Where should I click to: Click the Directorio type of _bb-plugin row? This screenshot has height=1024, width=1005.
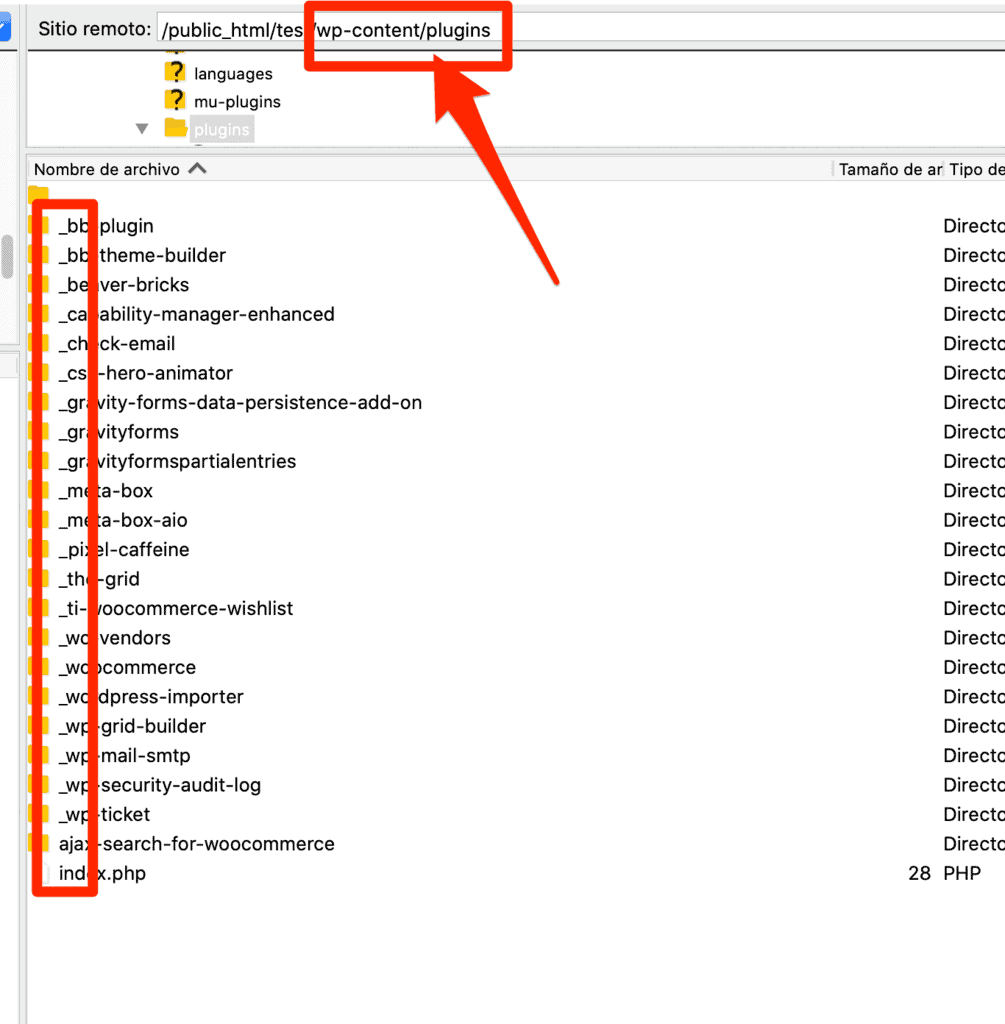coord(974,226)
